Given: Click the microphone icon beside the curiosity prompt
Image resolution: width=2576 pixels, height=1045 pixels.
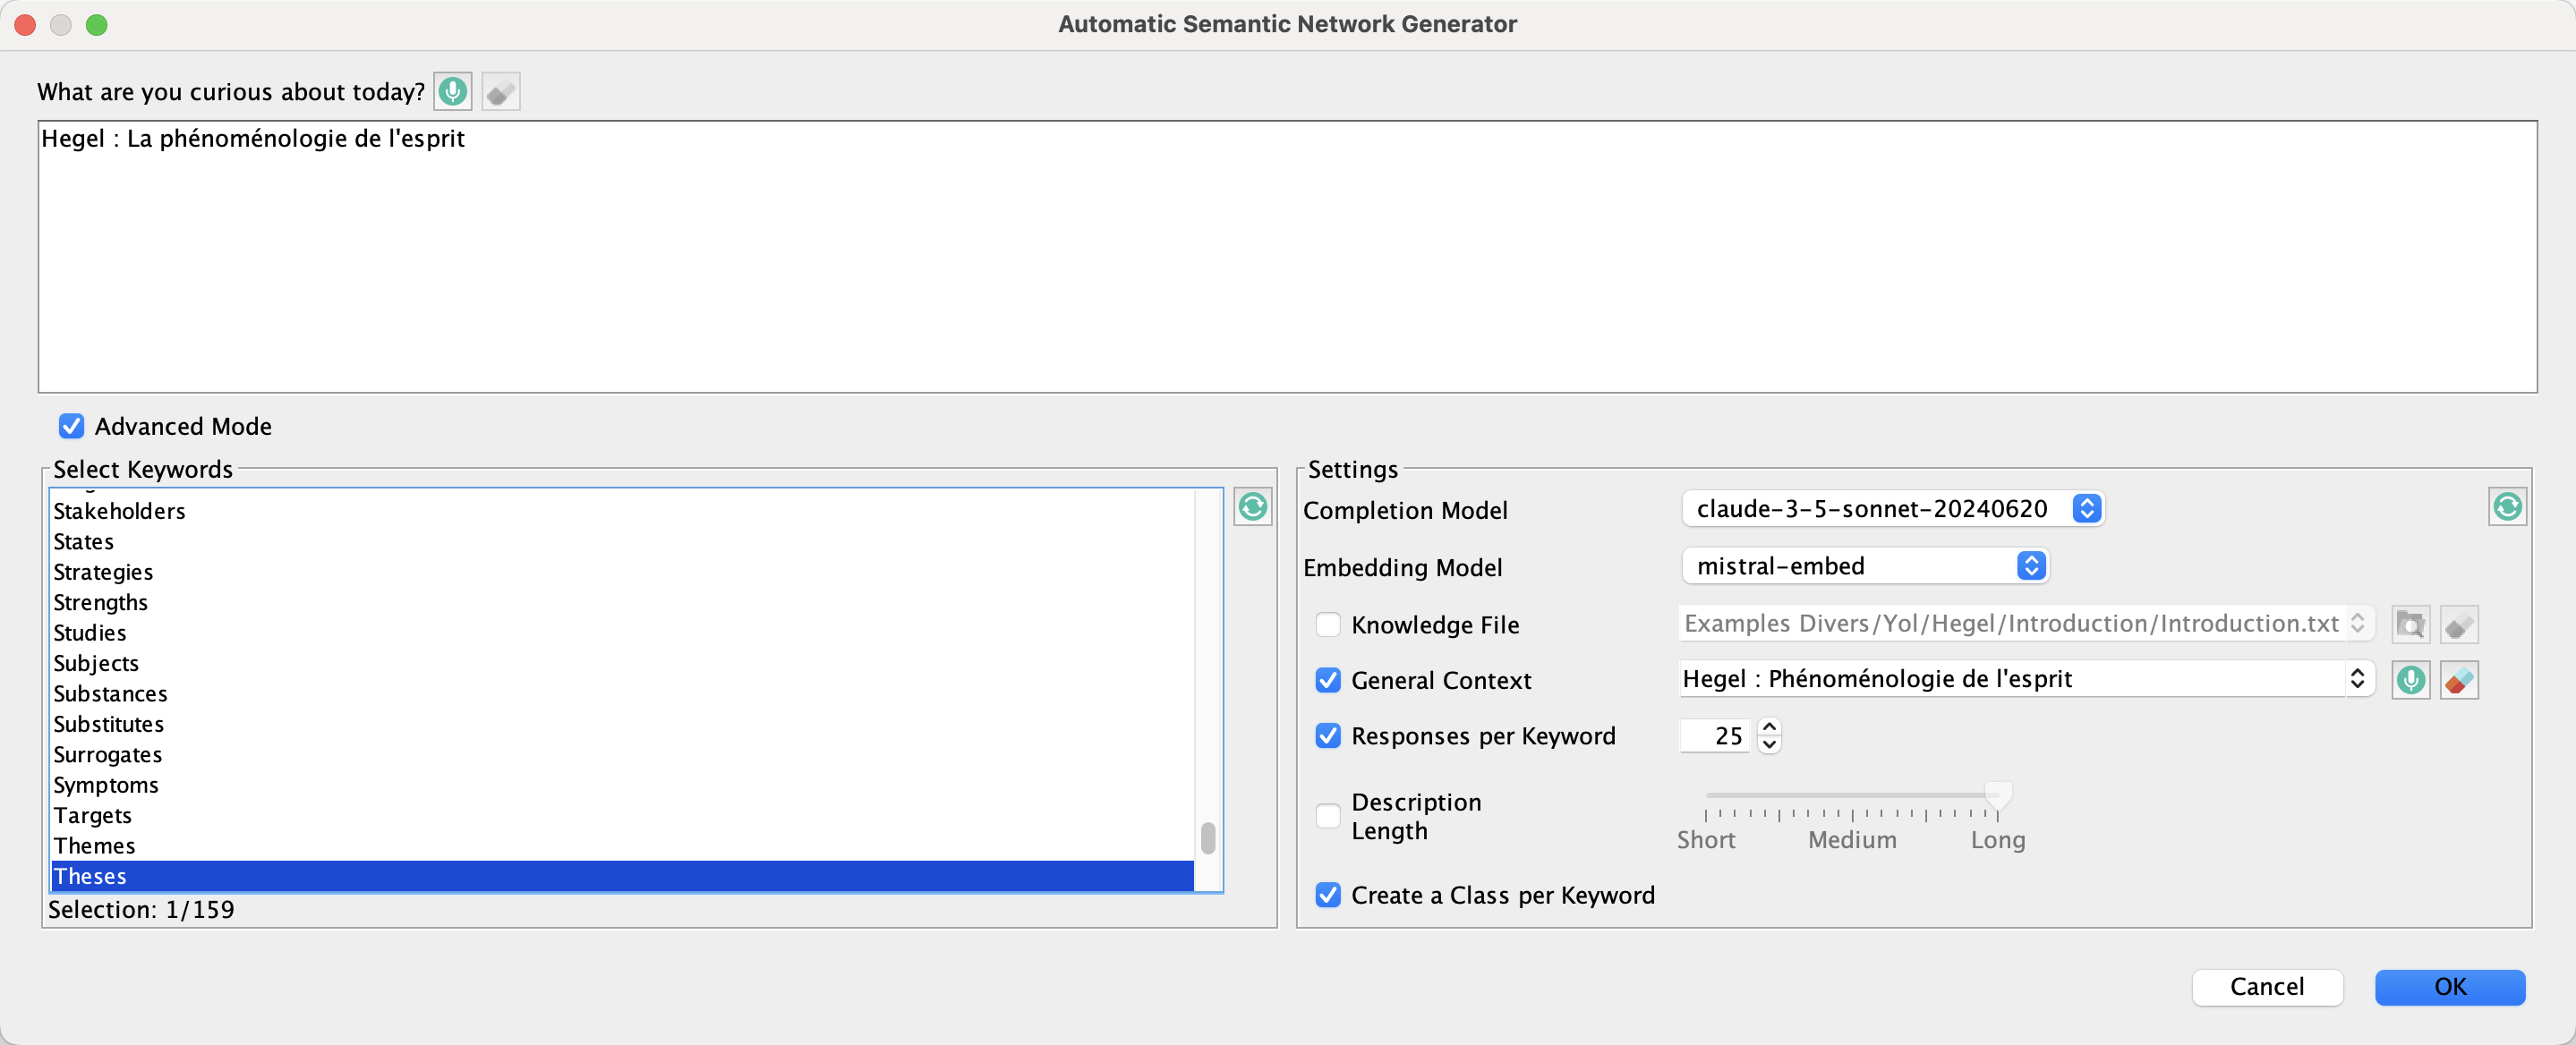Looking at the screenshot, I should click(452, 92).
